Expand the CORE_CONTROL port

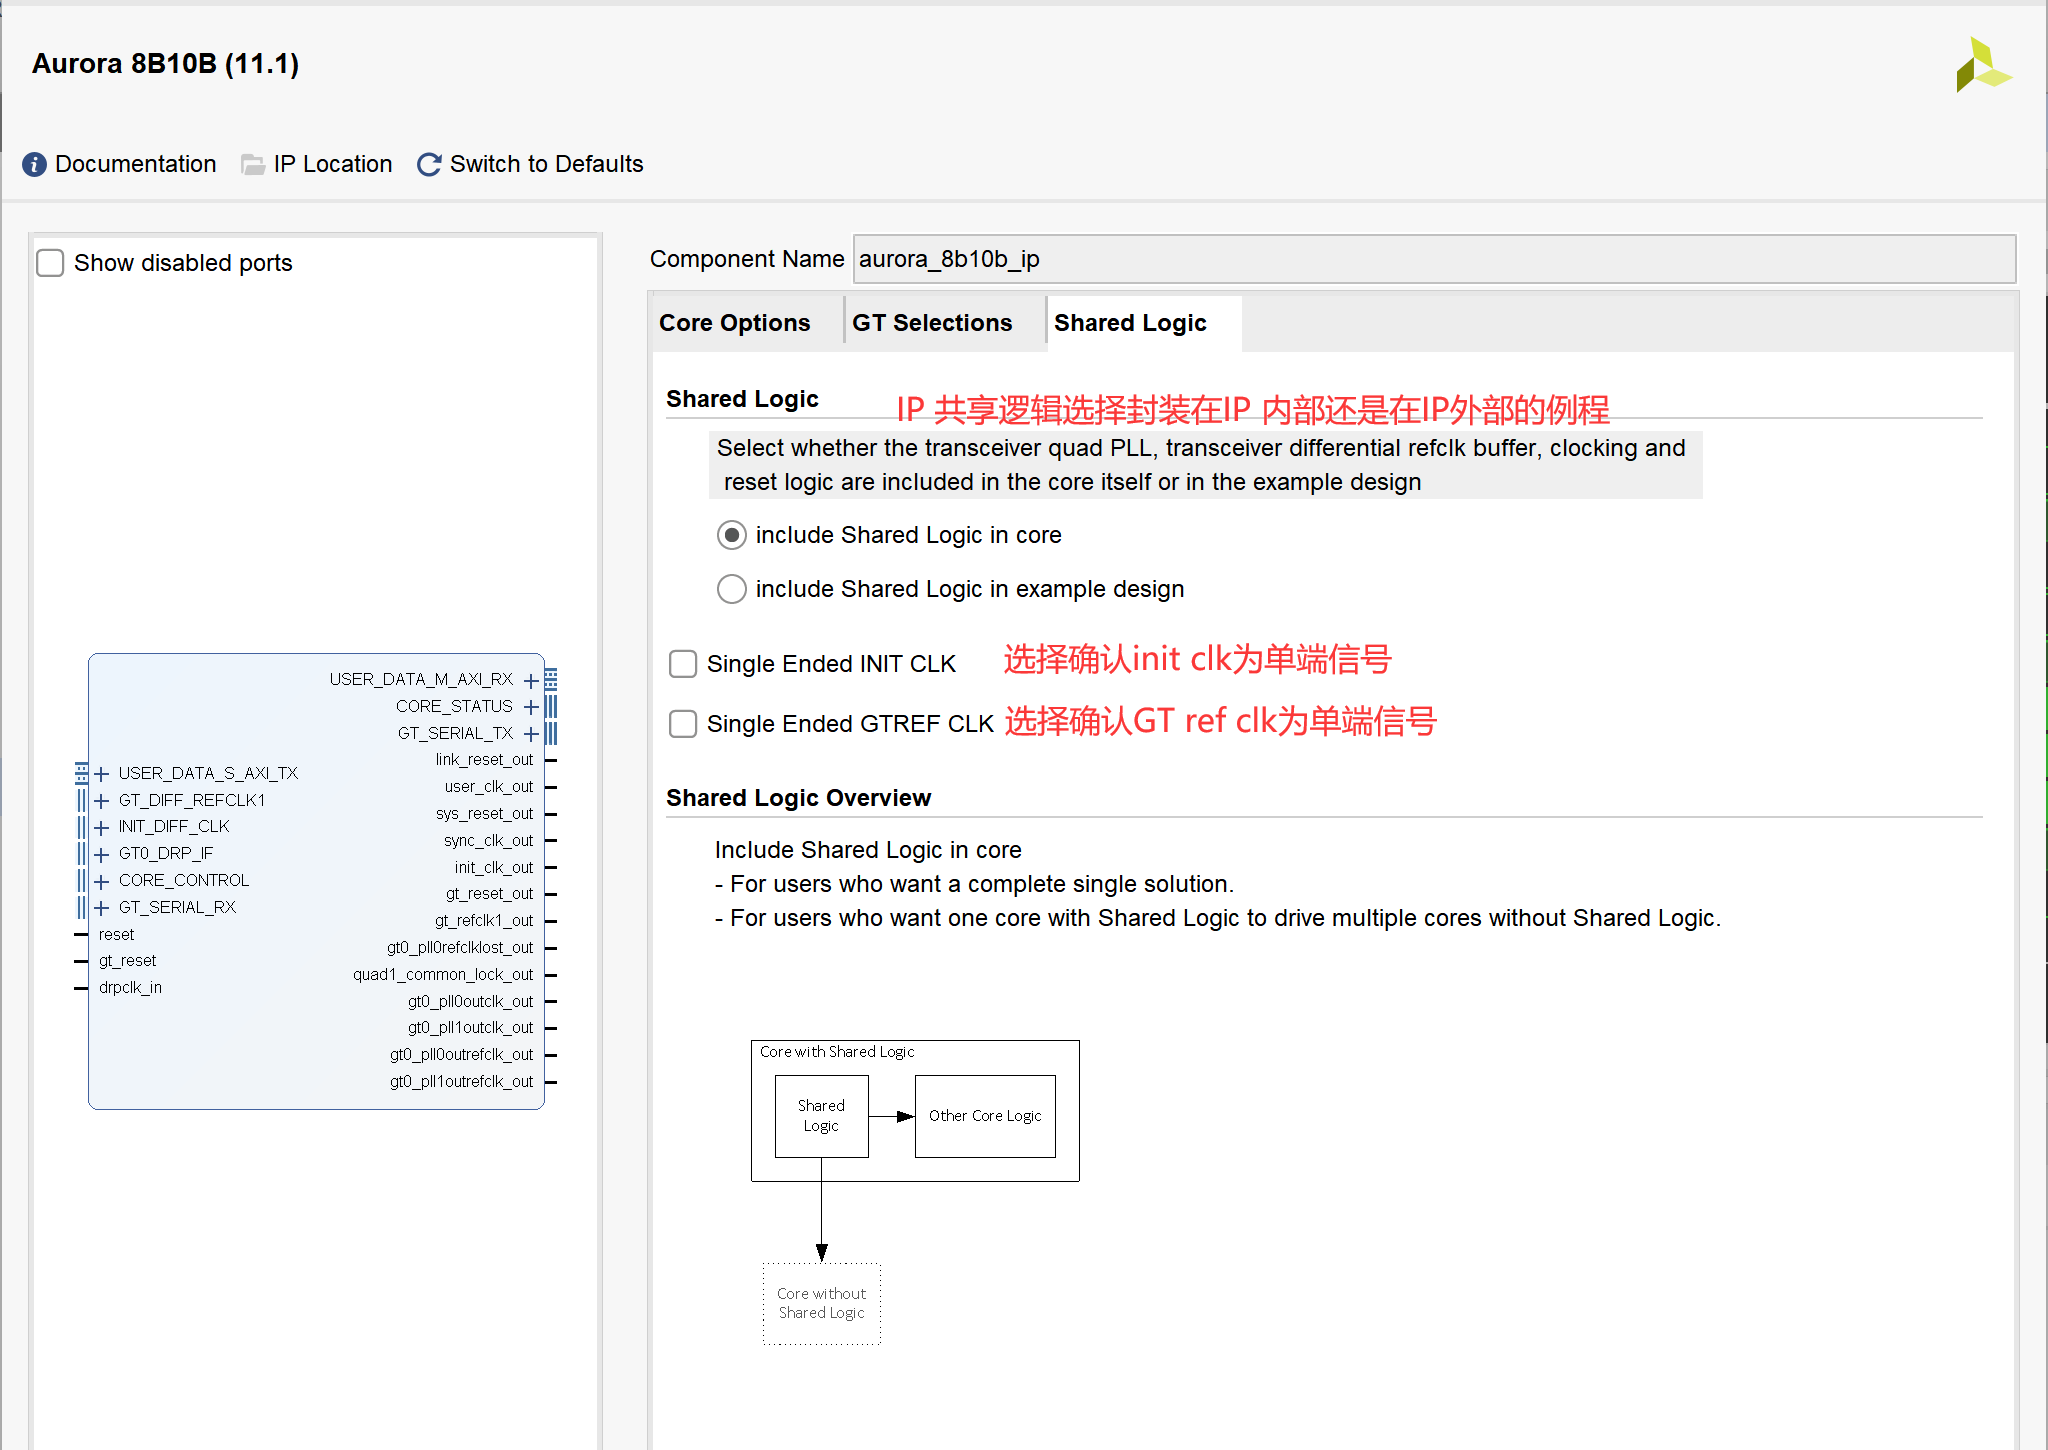(101, 881)
